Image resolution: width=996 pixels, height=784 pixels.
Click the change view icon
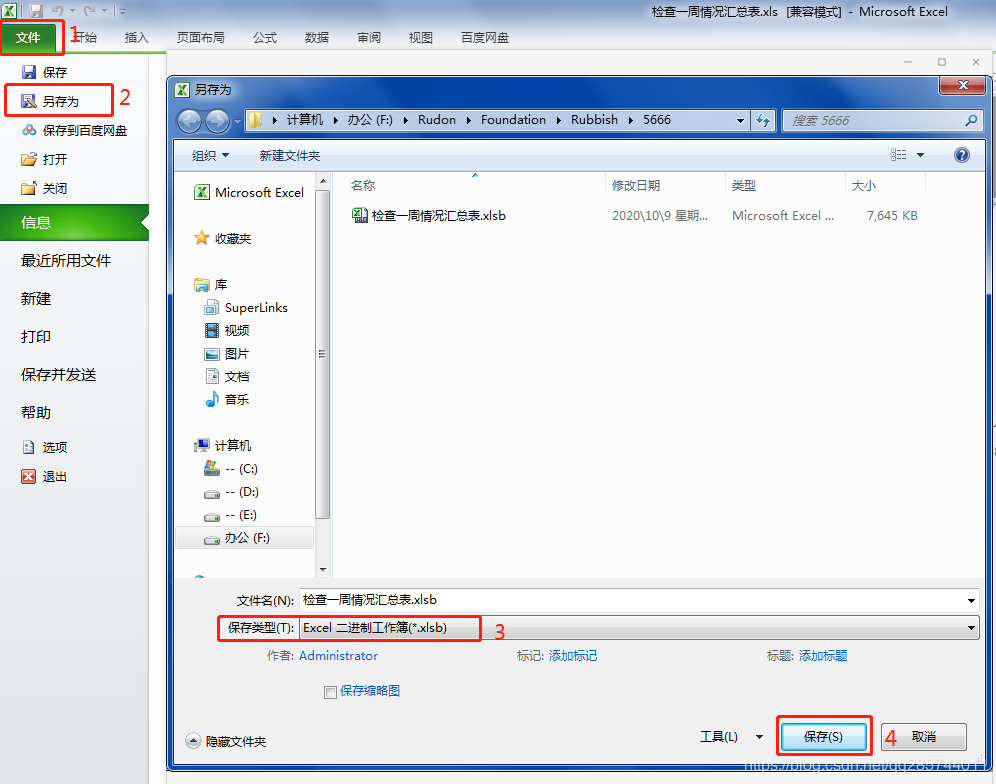898,155
